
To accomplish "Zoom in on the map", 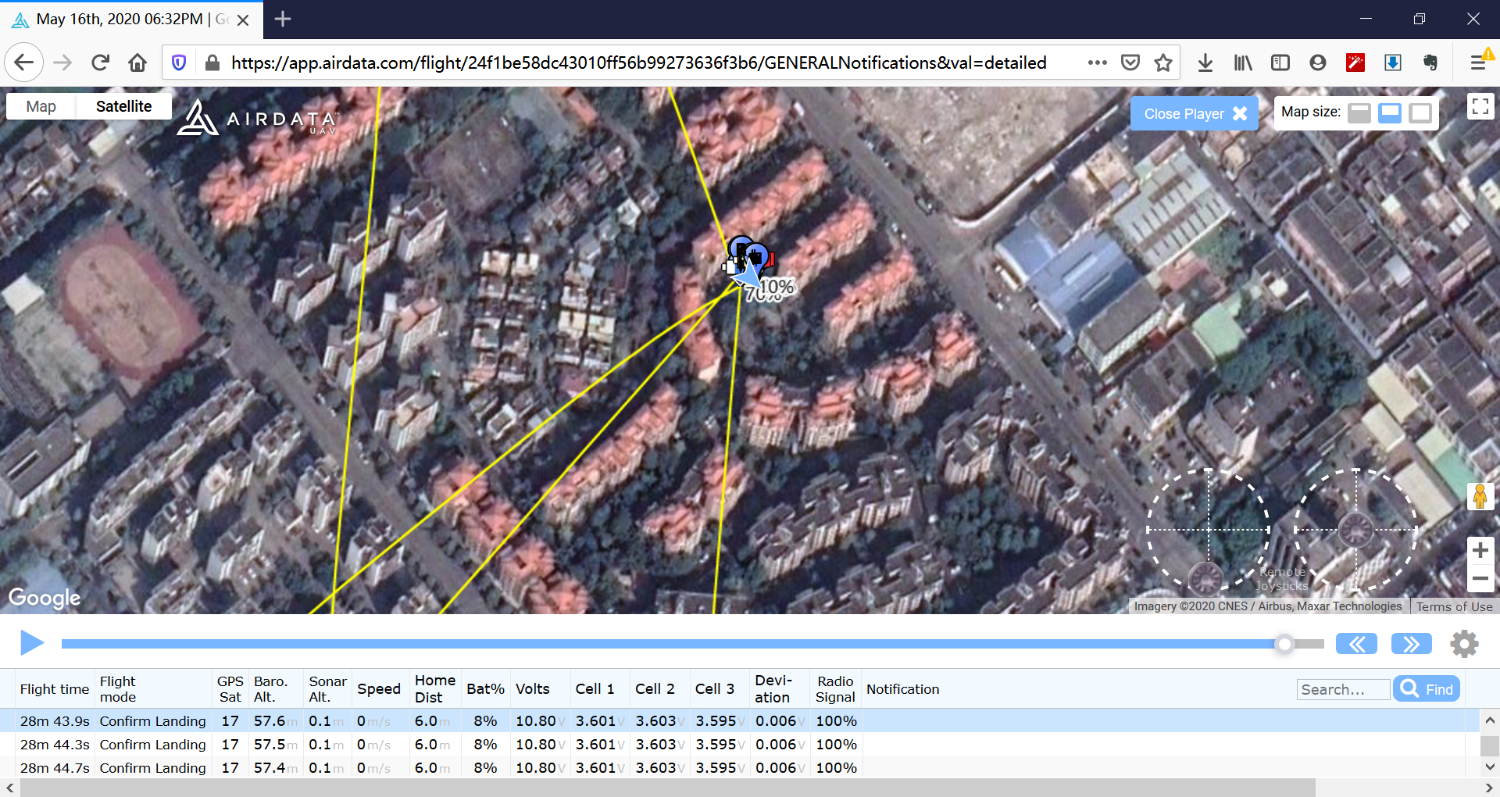I will 1480,549.
